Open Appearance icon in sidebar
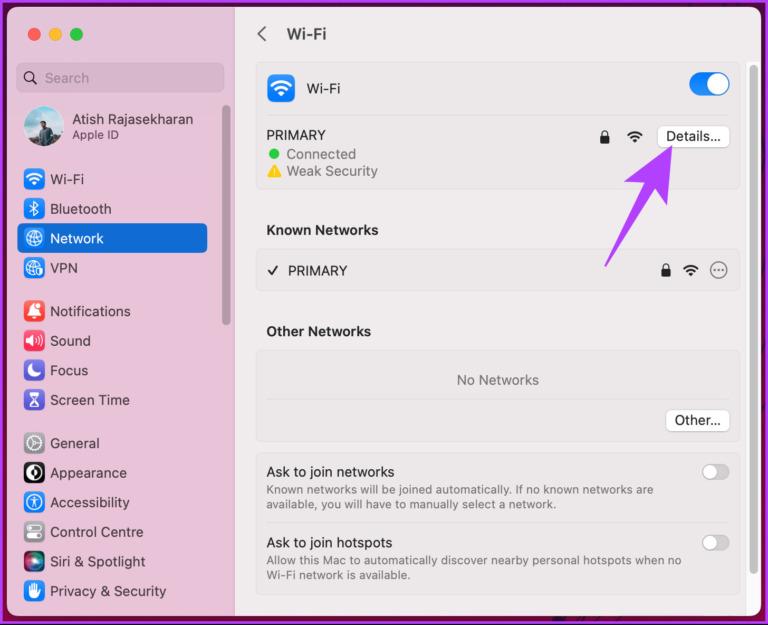Viewport: 768px width, 625px height. click(34, 473)
